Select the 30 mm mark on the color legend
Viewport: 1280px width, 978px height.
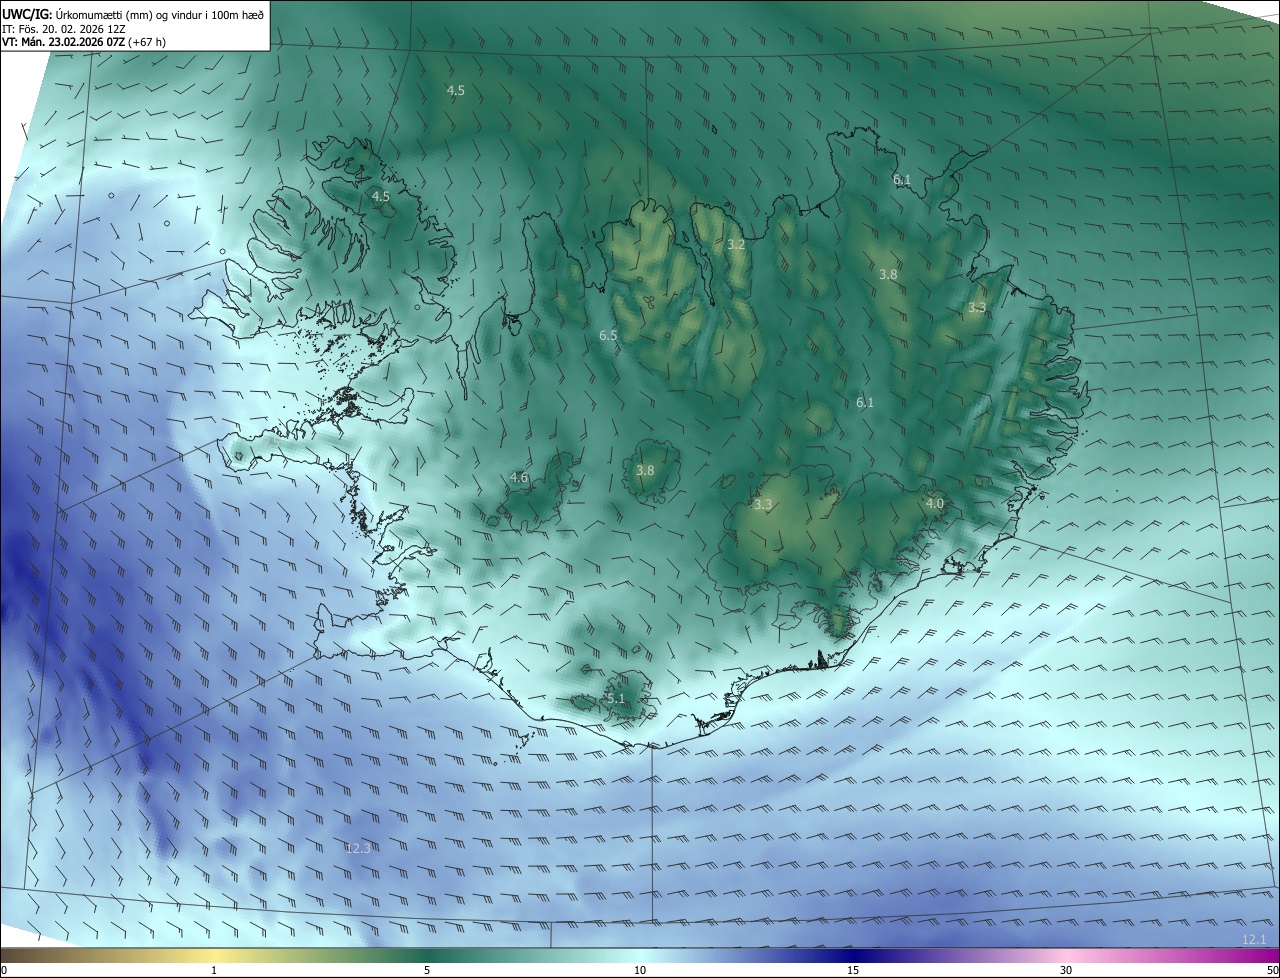pyautogui.click(x=1066, y=970)
